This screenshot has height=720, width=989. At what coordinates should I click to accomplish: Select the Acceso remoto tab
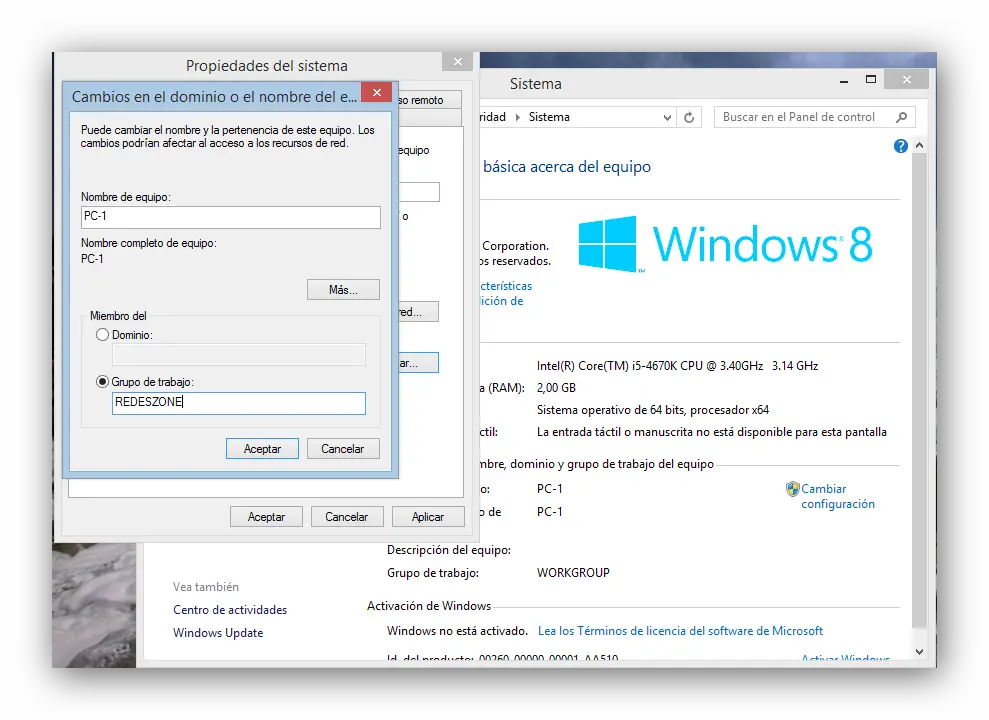pyautogui.click(x=429, y=100)
